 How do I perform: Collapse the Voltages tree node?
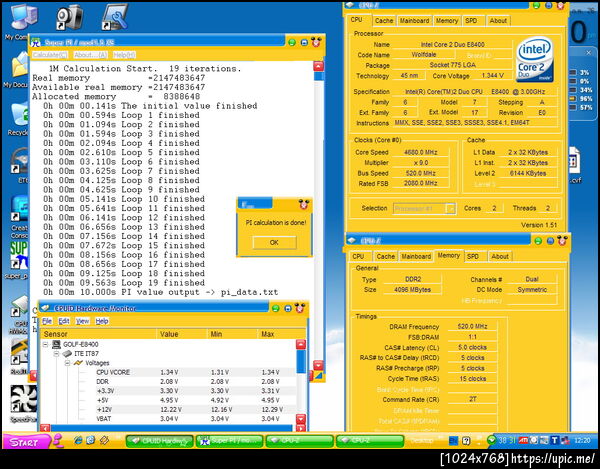(67, 363)
